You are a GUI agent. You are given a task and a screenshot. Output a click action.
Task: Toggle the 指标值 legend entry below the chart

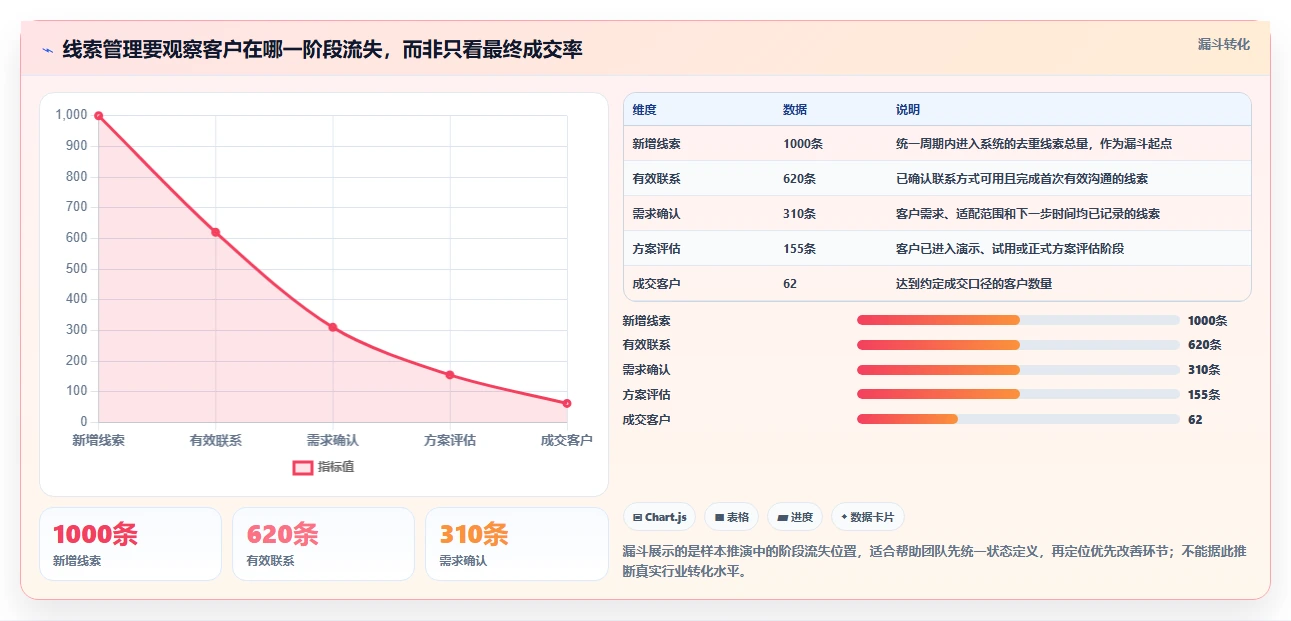(323, 467)
